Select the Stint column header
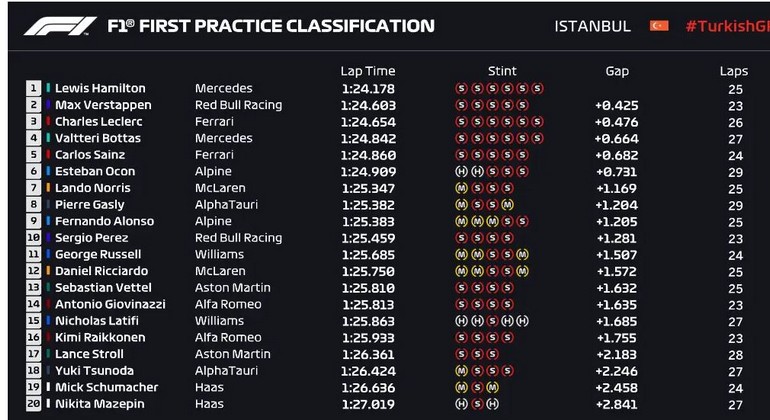The height and width of the screenshot is (420, 770). click(502, 71)
